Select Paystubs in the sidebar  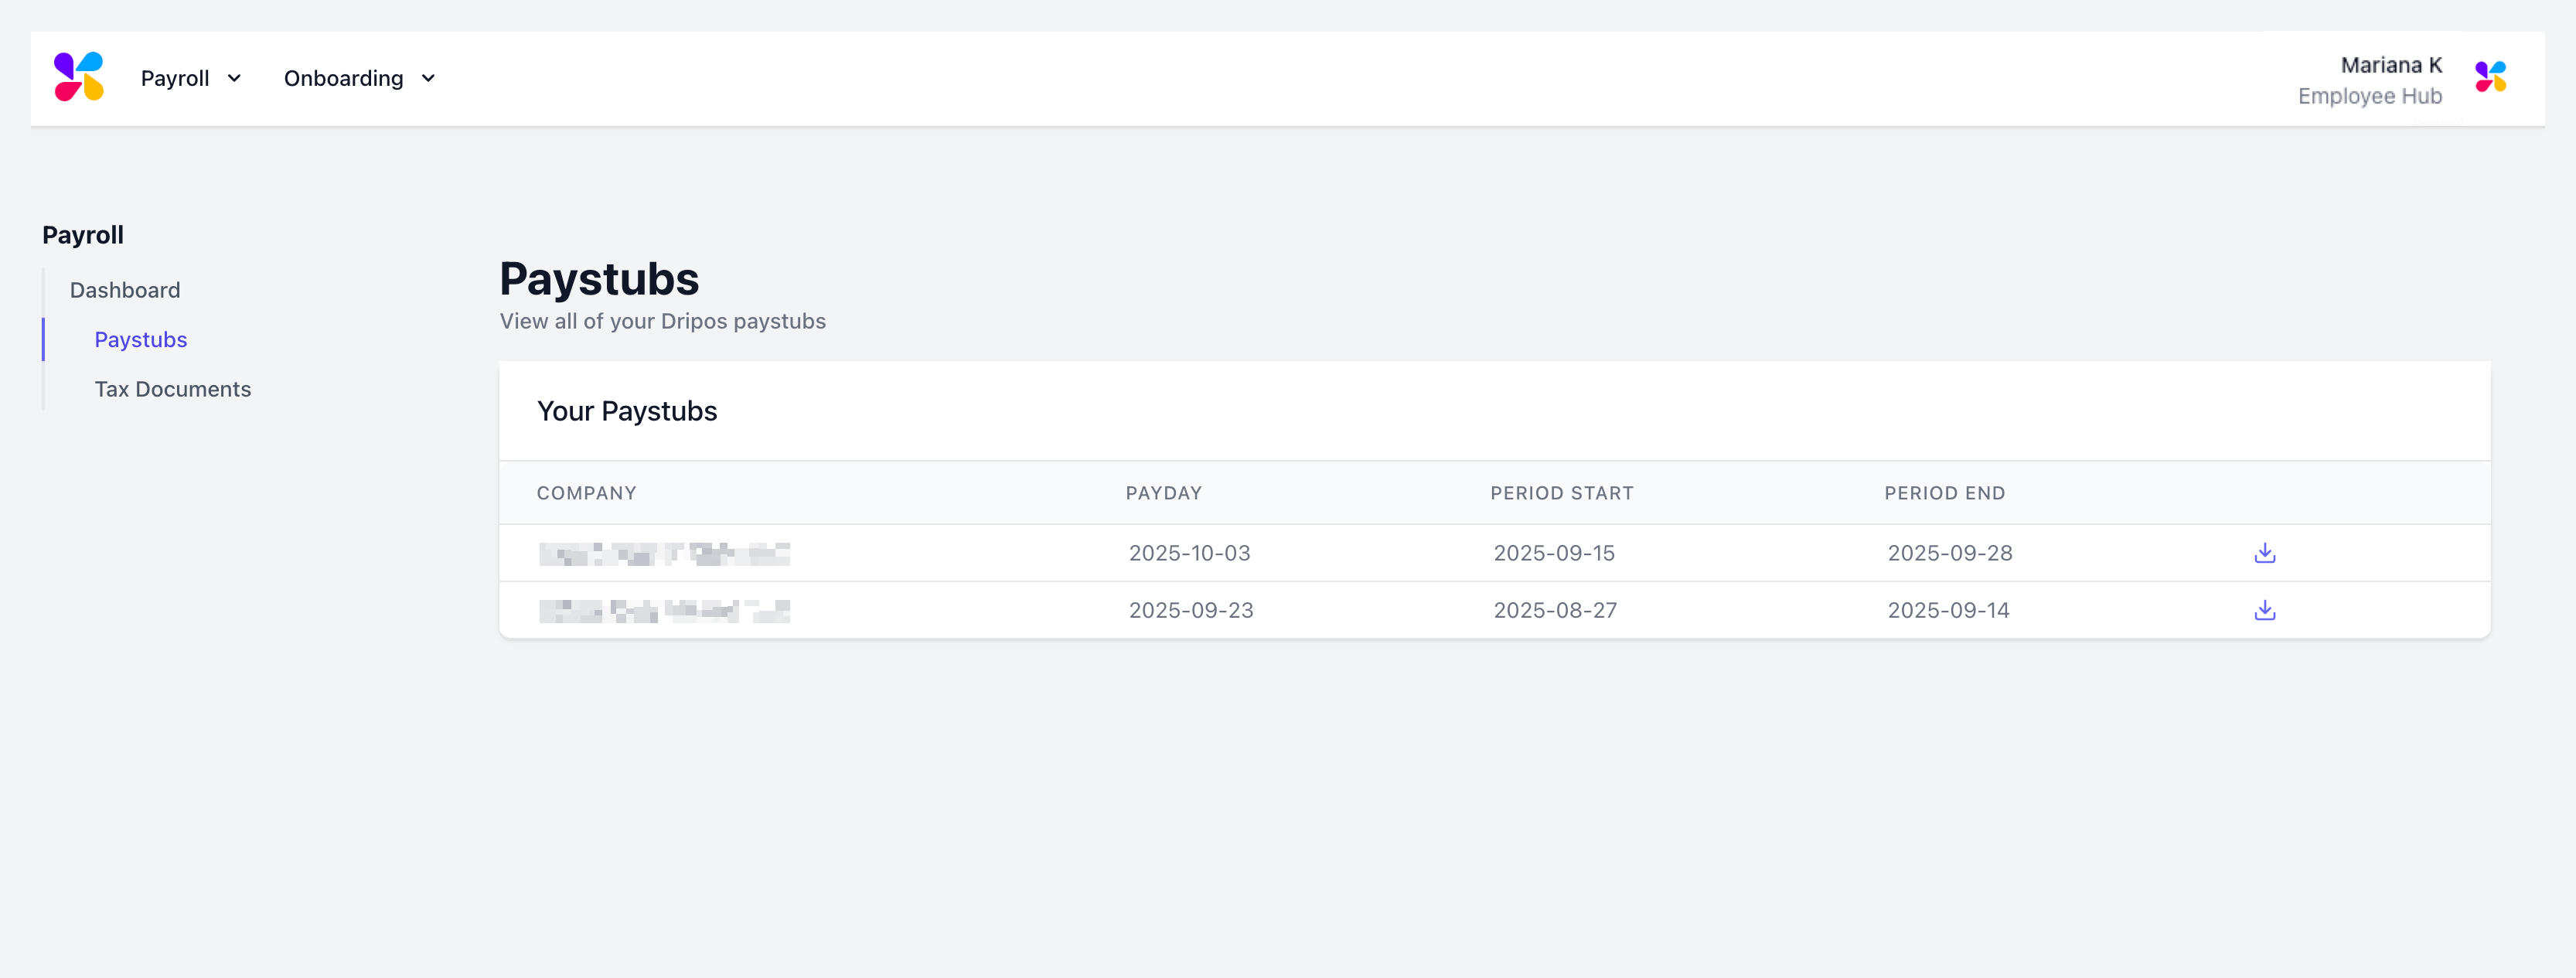141,340
